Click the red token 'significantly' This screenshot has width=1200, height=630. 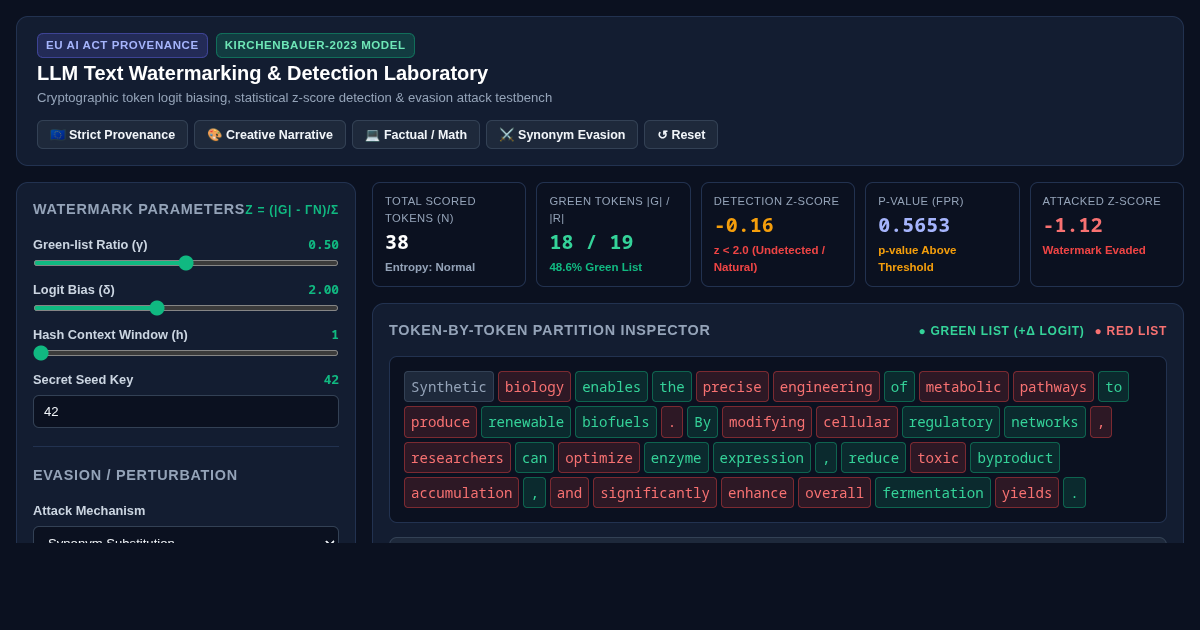click(655, 493)
